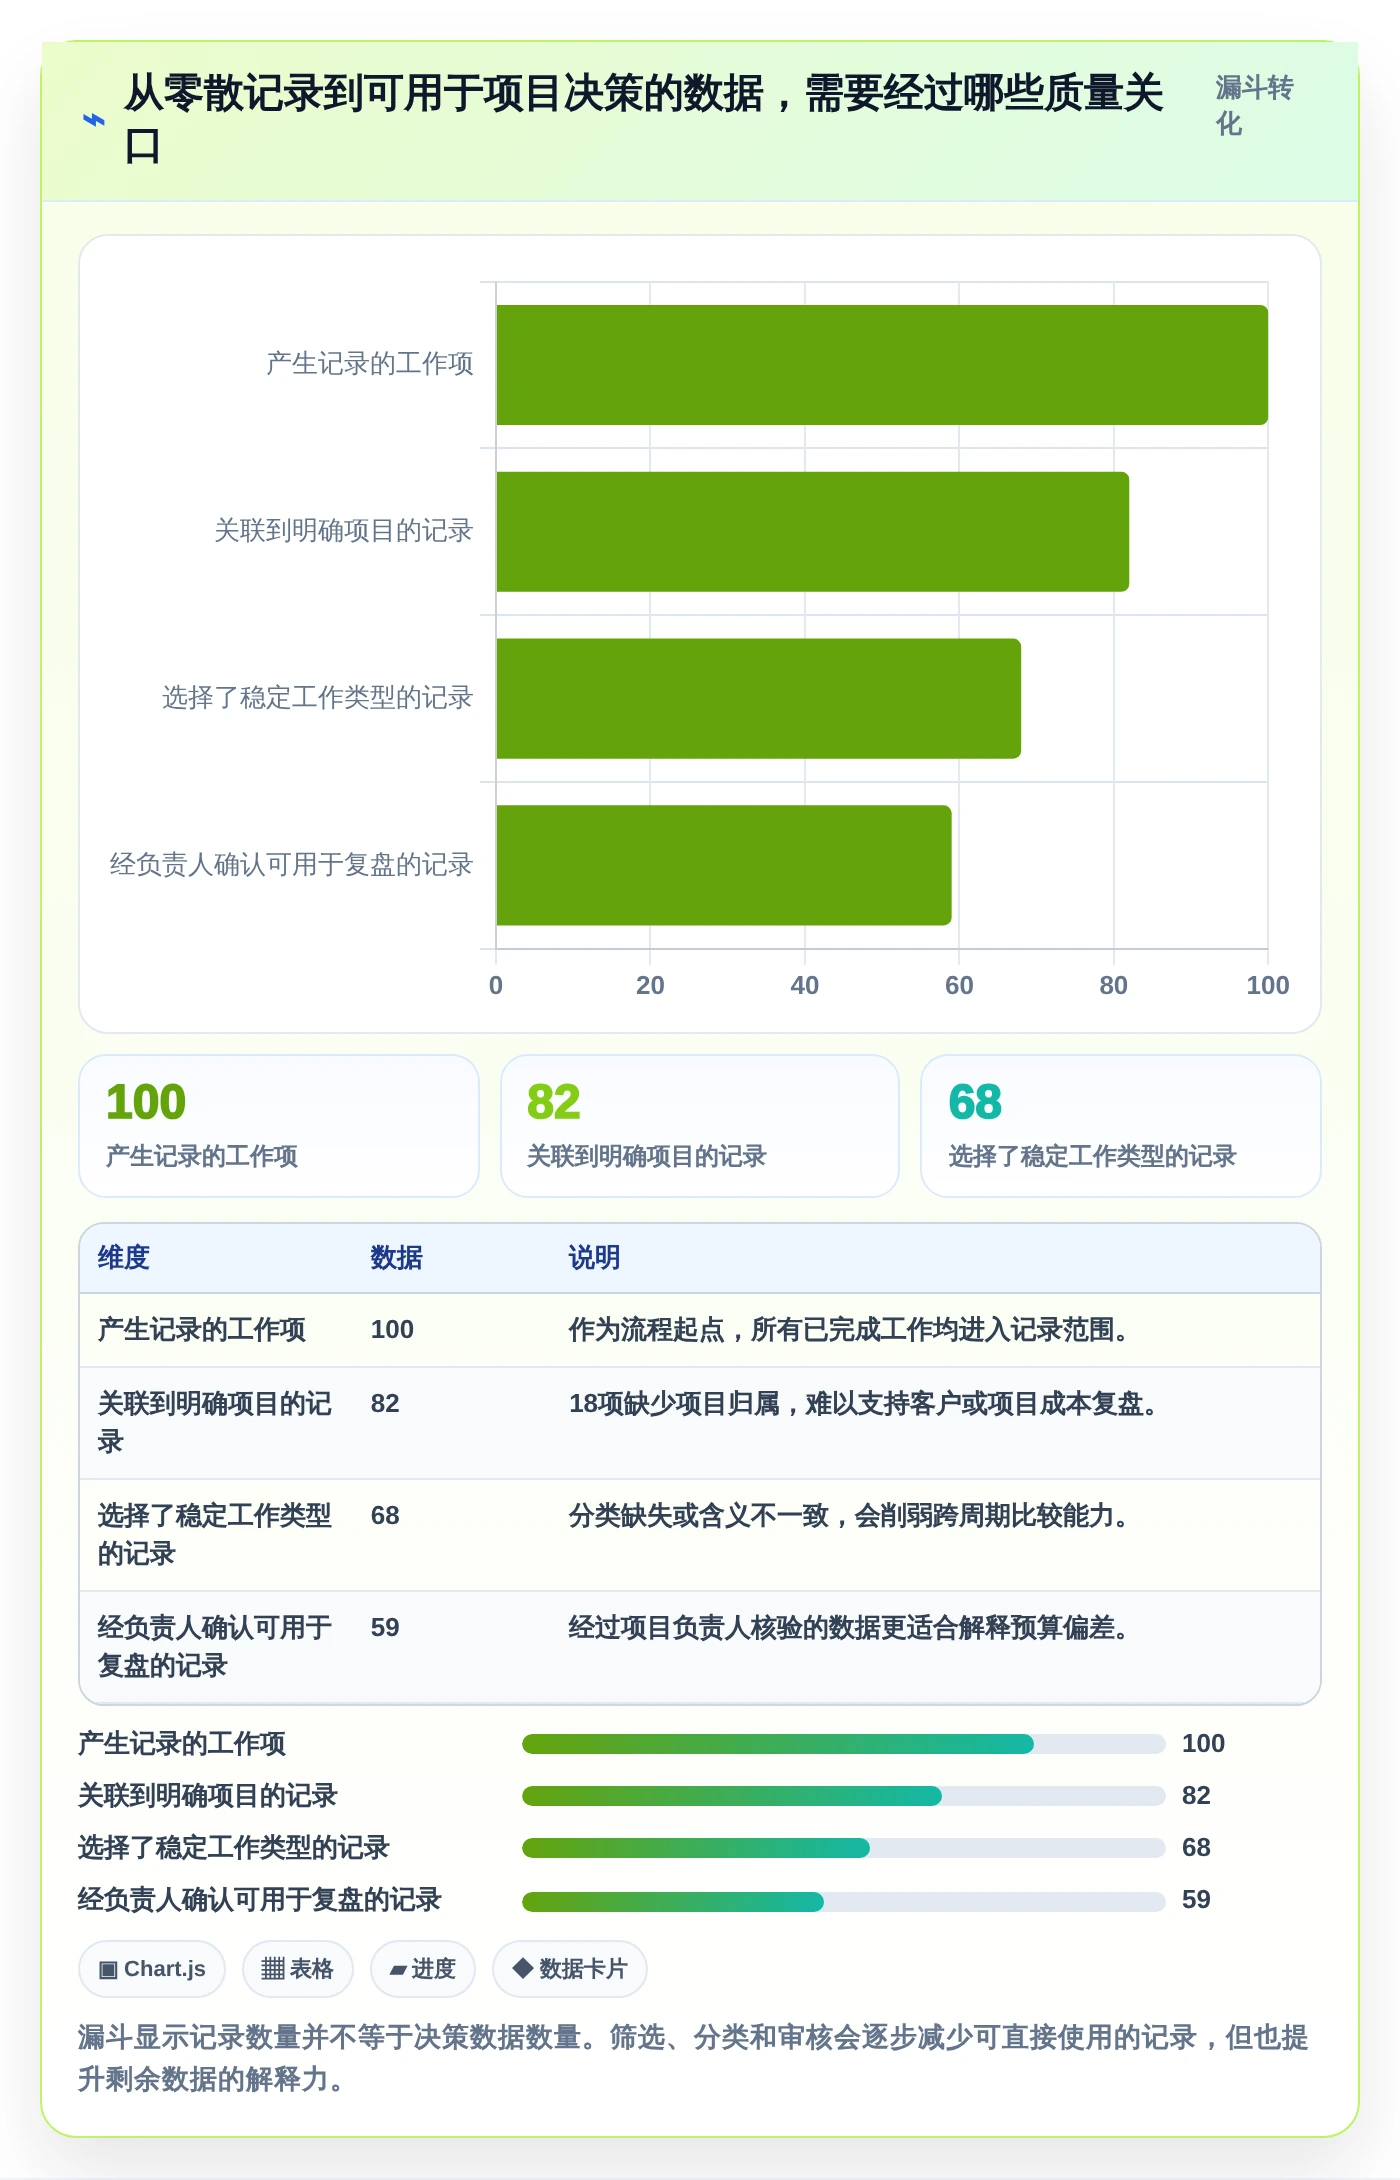This screenshot has width=1400, height=2180.
Task: Click the table value 68
Action: pyautogui.click(x=385, y=1515)
